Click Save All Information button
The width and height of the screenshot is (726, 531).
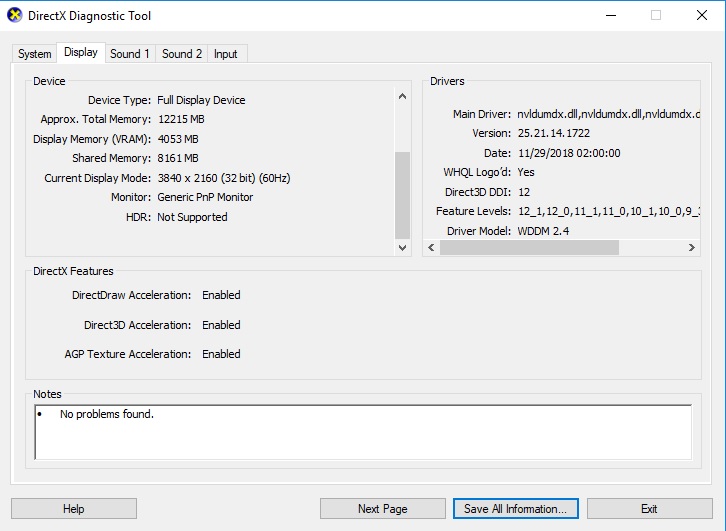pyautogui.click(x=515, y=509)
